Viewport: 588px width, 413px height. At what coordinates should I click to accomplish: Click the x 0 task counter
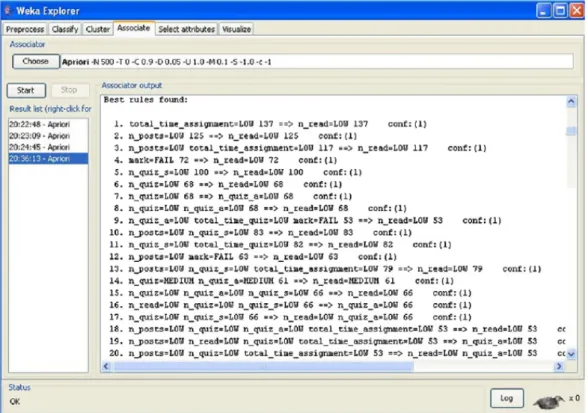pyautogui.click(x=574, y=398)
